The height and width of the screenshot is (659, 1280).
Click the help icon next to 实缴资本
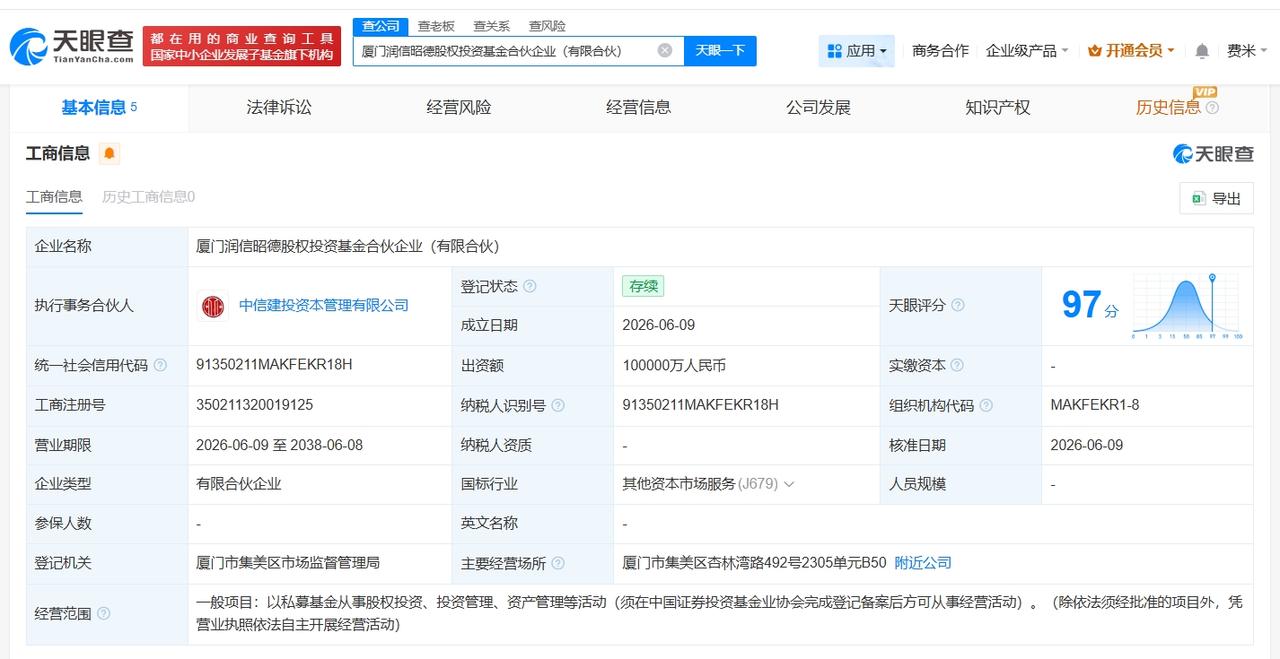click(x=957, y=365)
